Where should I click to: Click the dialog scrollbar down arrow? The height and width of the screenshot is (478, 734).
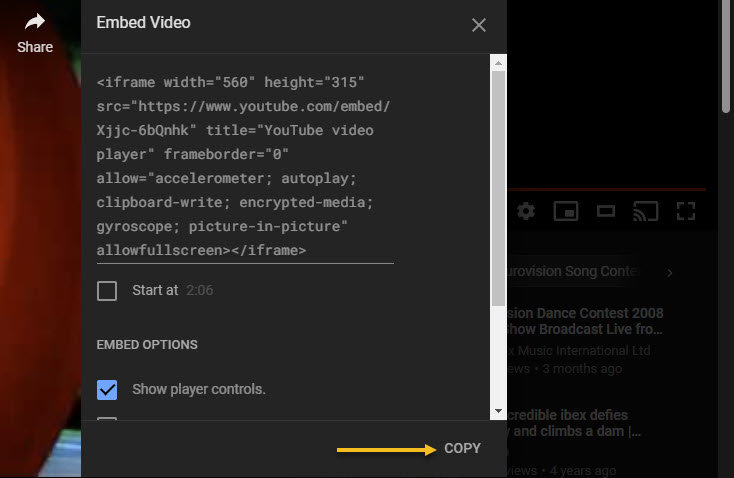[498, 411]
